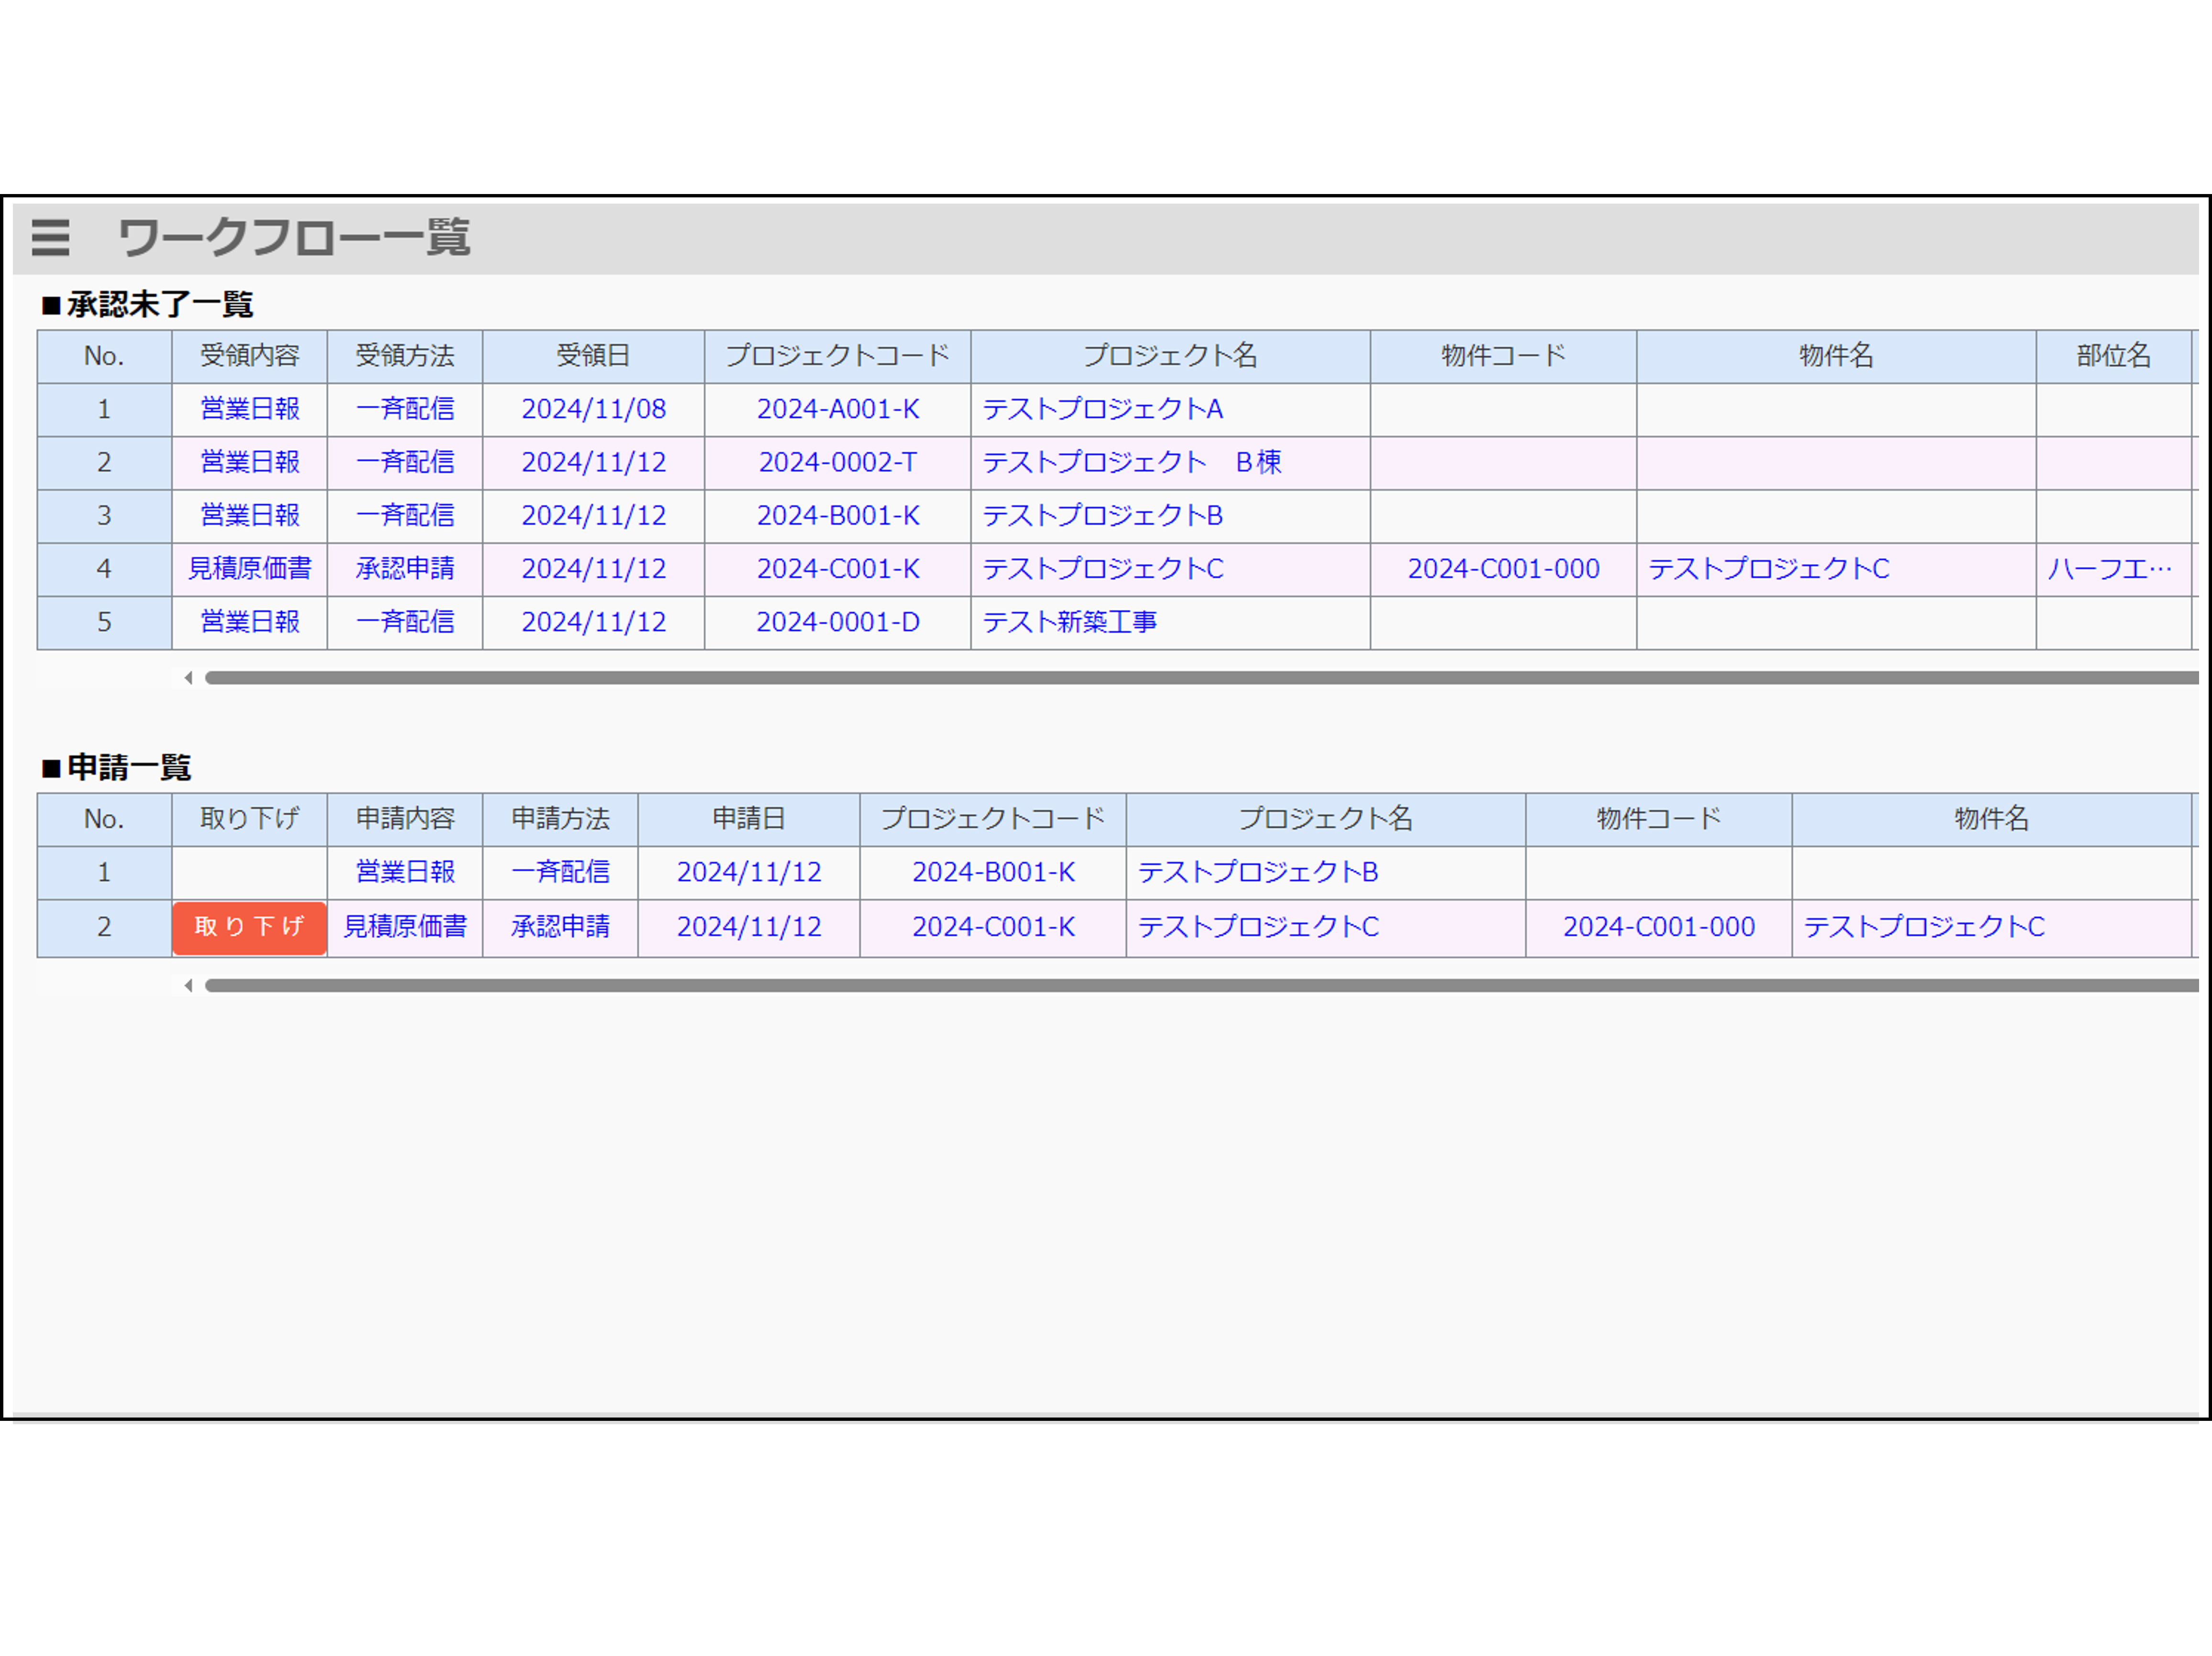Click 2024-C001-000 property code in 申請一覧

coord(1659,927)
